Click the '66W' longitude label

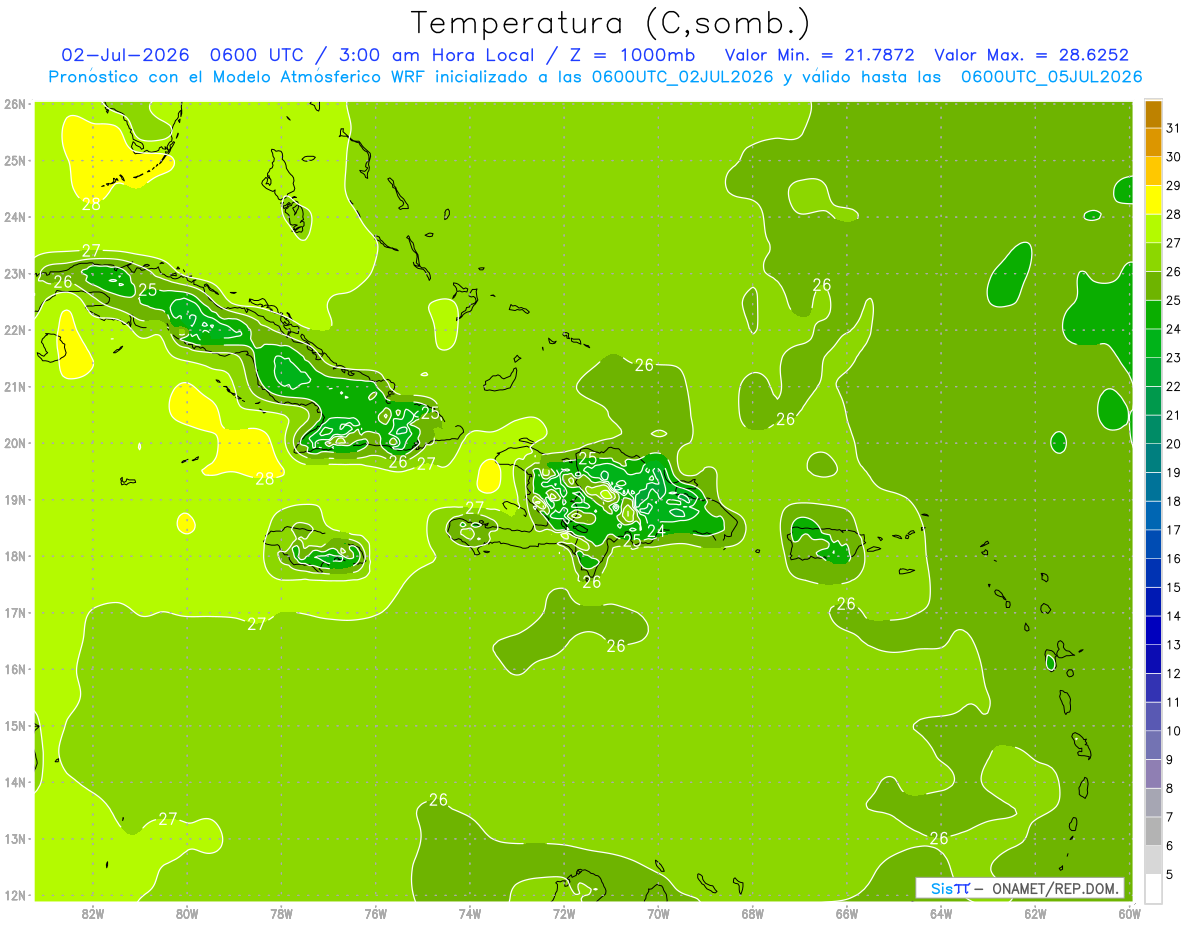(x=847, y=913)
